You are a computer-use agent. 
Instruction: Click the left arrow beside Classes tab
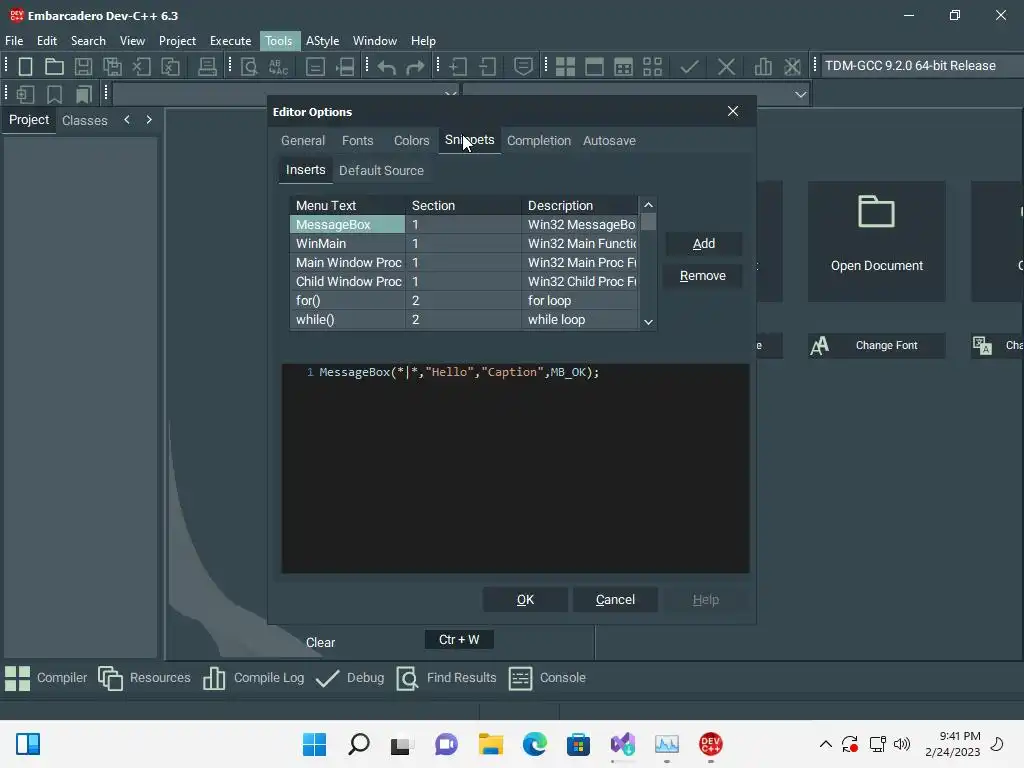tap(127, 120)
